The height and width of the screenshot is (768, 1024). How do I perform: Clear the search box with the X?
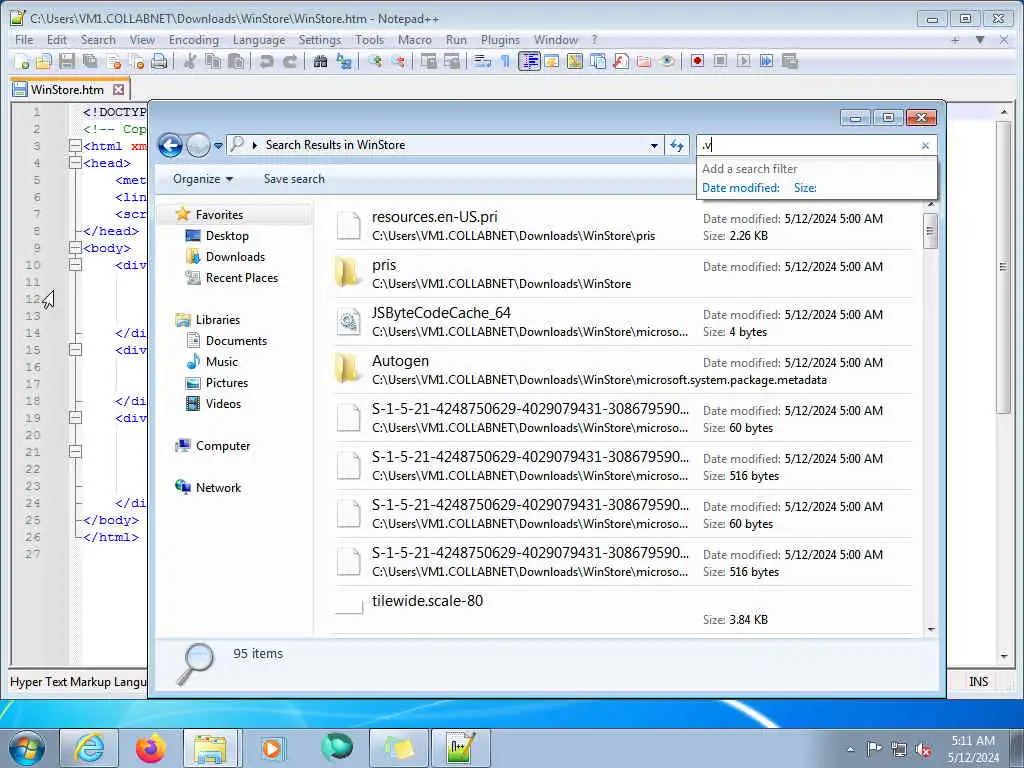(925, 146)
